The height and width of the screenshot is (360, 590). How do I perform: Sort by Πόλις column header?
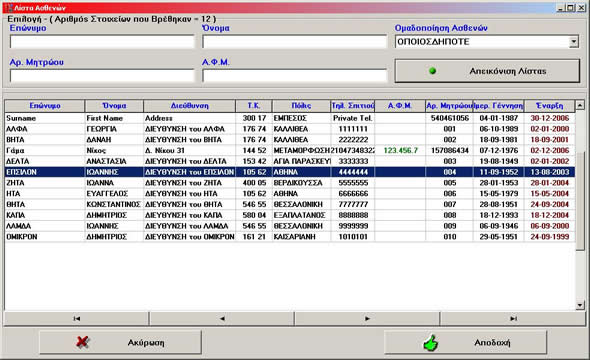coord(301,106)
